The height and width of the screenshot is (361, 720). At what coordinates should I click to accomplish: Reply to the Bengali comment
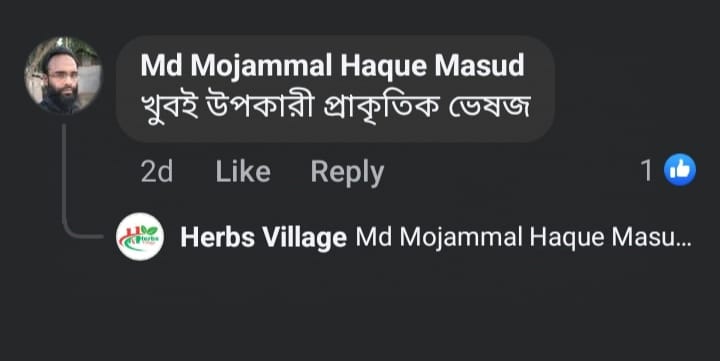click(x=347, y=172)
